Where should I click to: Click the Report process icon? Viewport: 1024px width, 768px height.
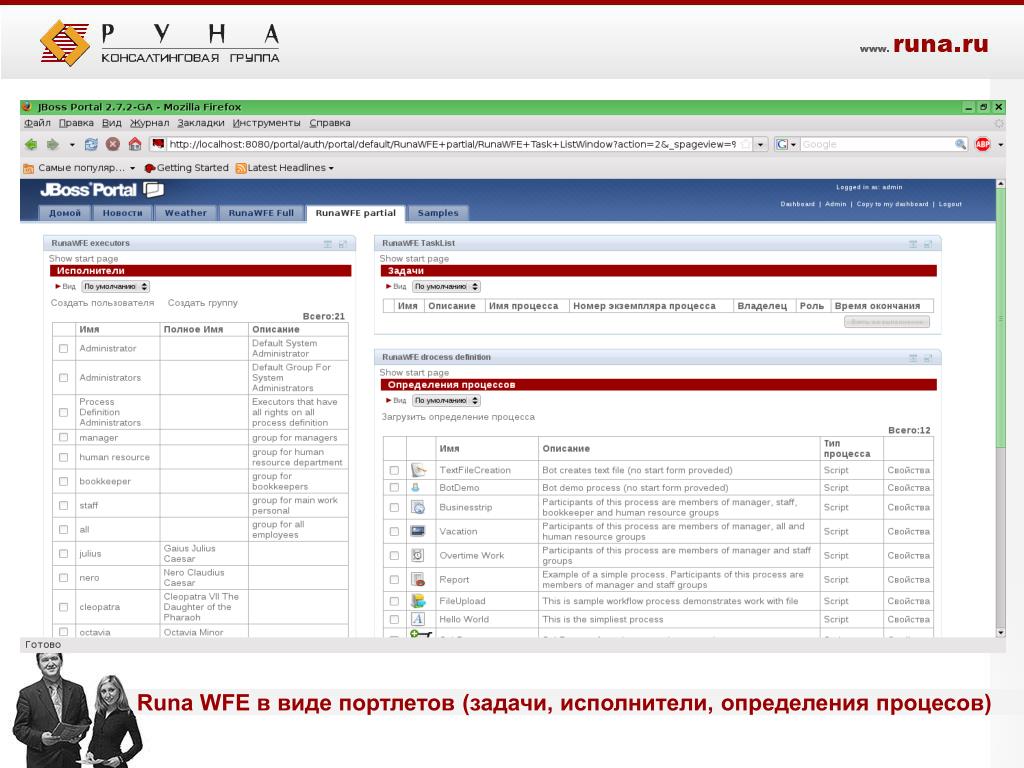418,579
